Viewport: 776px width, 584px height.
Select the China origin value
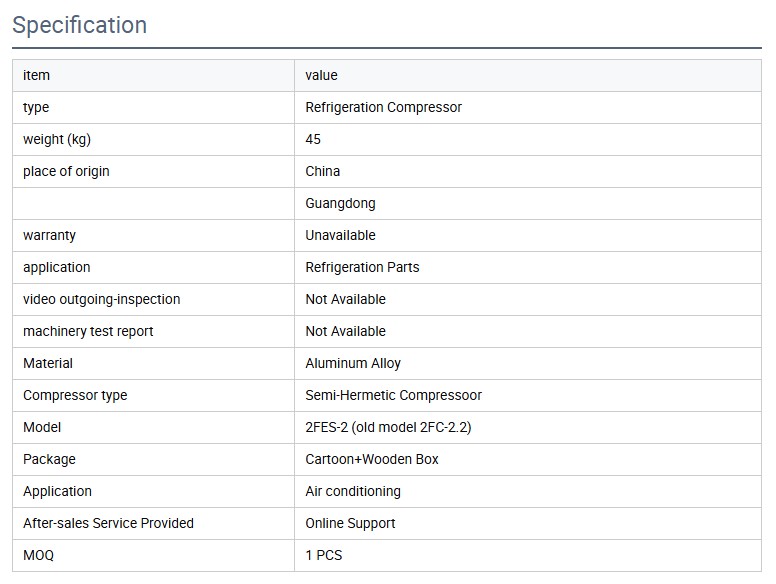coord(322,171)
